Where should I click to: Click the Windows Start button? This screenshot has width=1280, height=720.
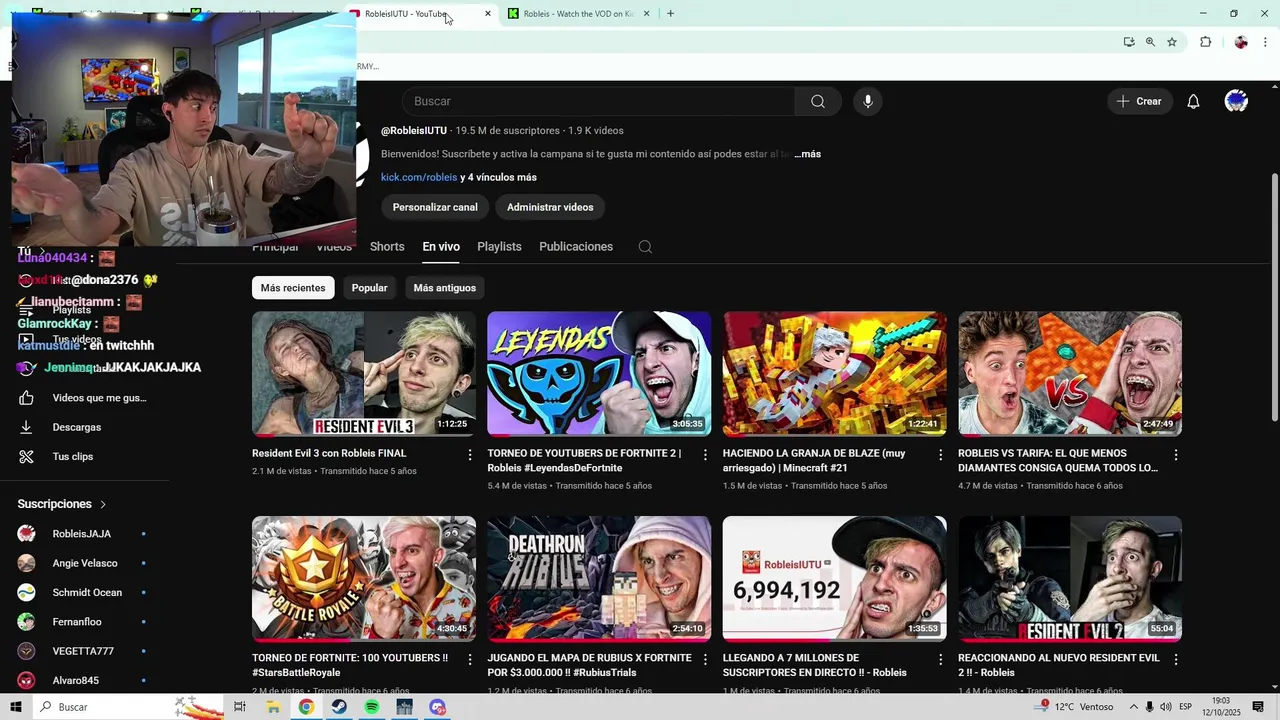[16, 707]
